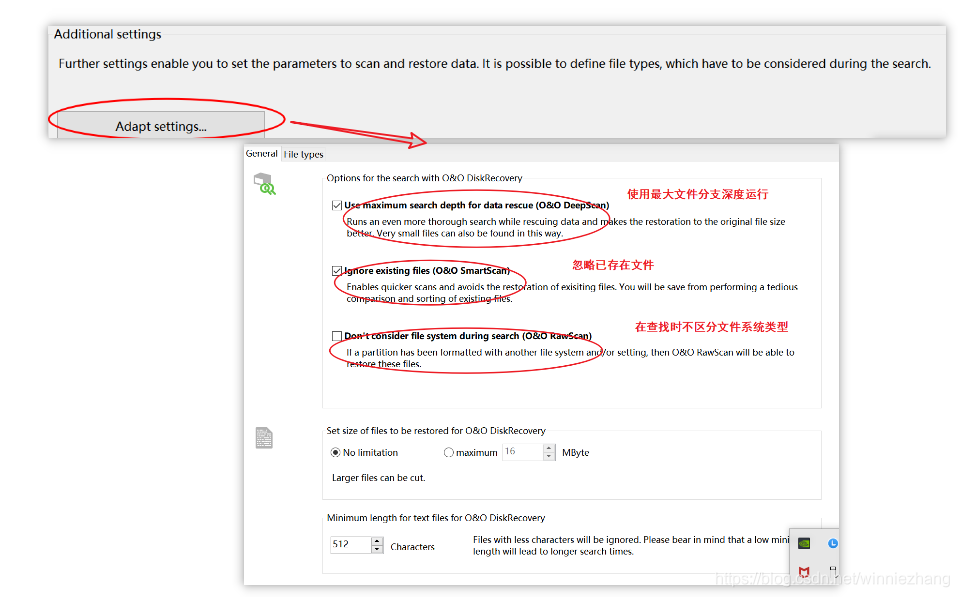
Task: Click the file size document icon
Action: pyautogui.click(x=264, y=437)
